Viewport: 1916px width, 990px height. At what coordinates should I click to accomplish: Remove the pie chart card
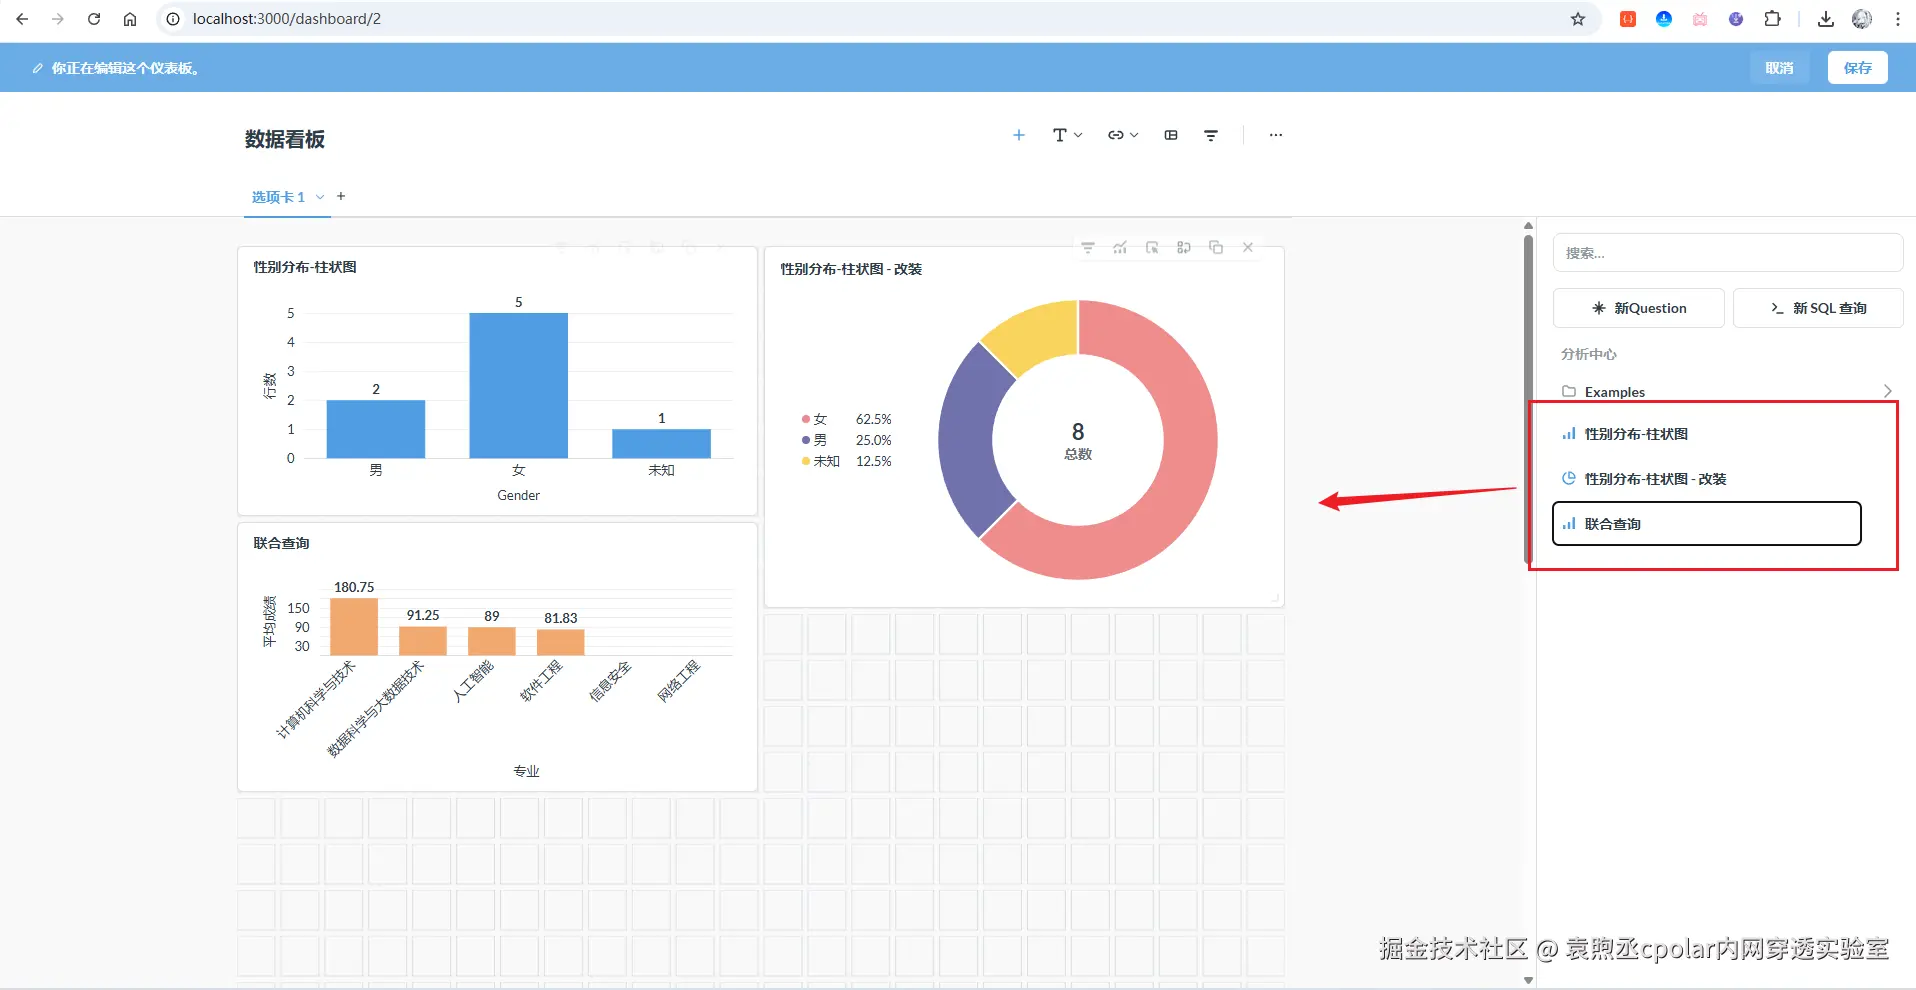pyautogui.click(x=1248, y=247)
